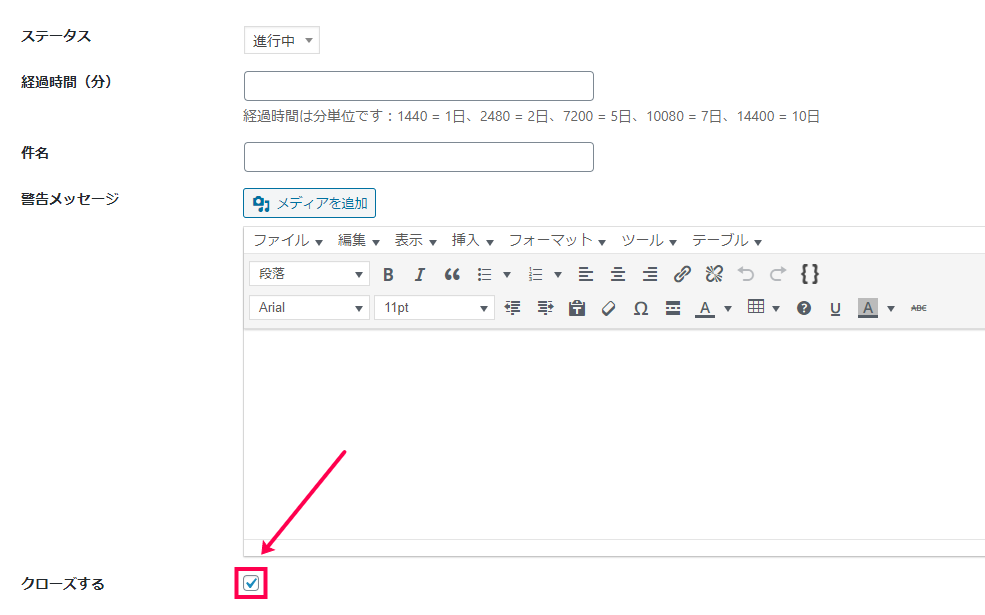
Task: Expand bulleted list style options arrow
Action: coord(507,275)
